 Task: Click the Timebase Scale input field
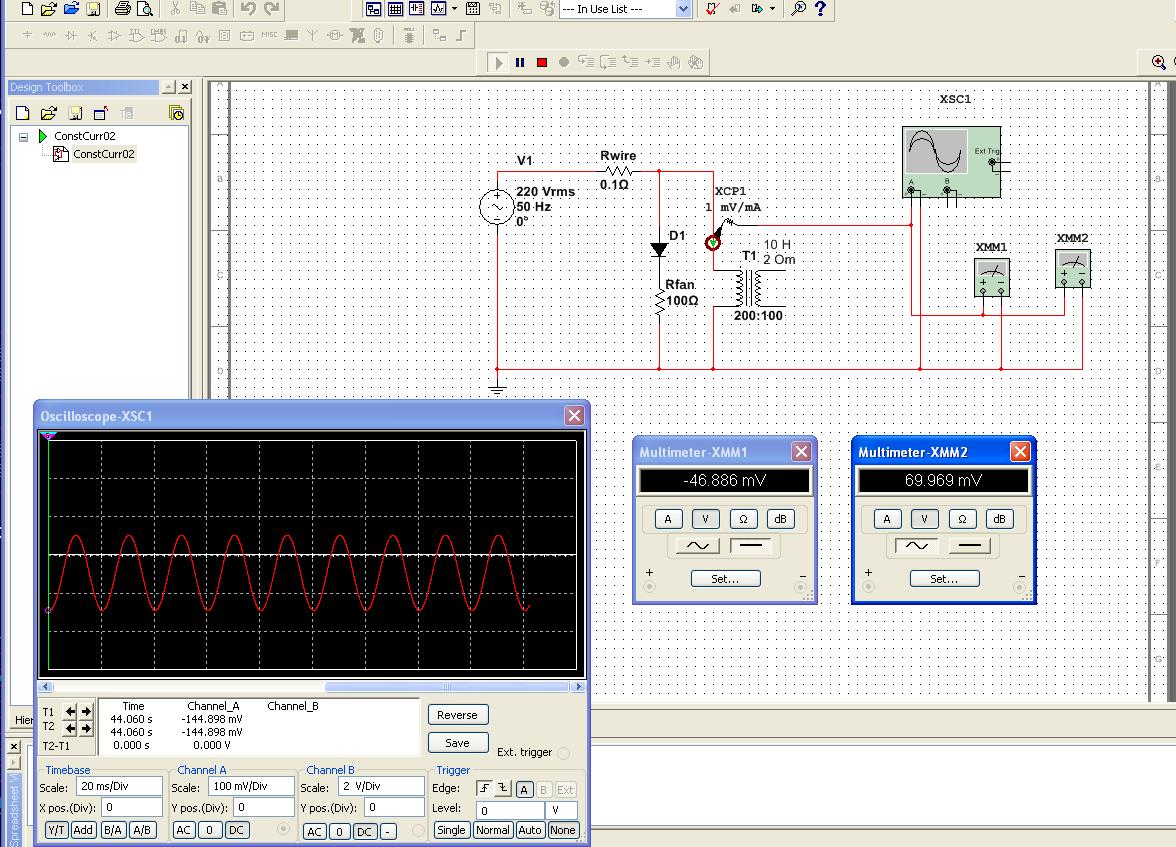[119, 787]
